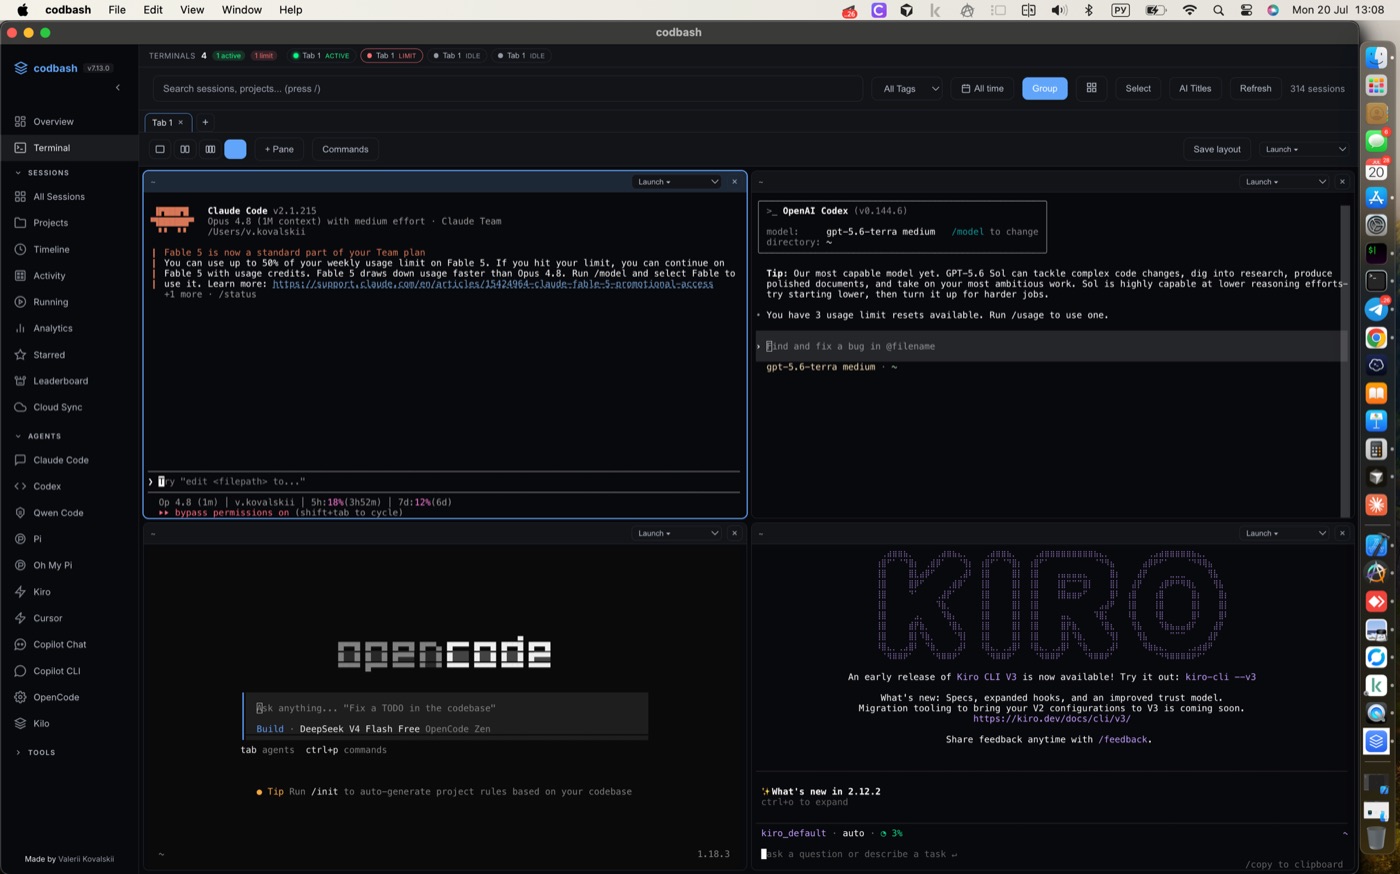Add a pane with '+ Pane'
The width and height of the screenshot is (1400, 874).
tap(279, 149)
